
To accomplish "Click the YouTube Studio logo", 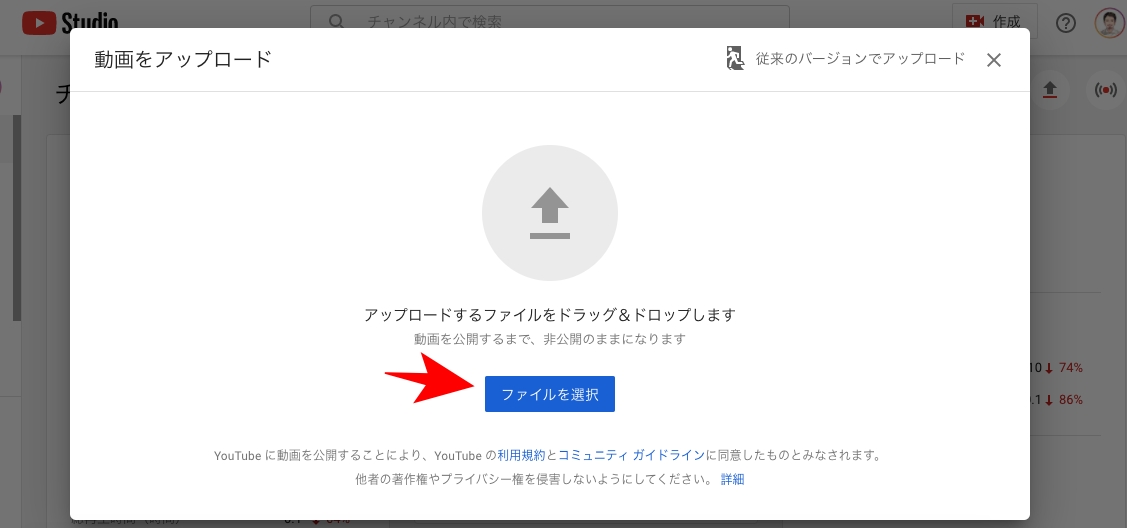I will pyautogui.click(x=70, y=22).
